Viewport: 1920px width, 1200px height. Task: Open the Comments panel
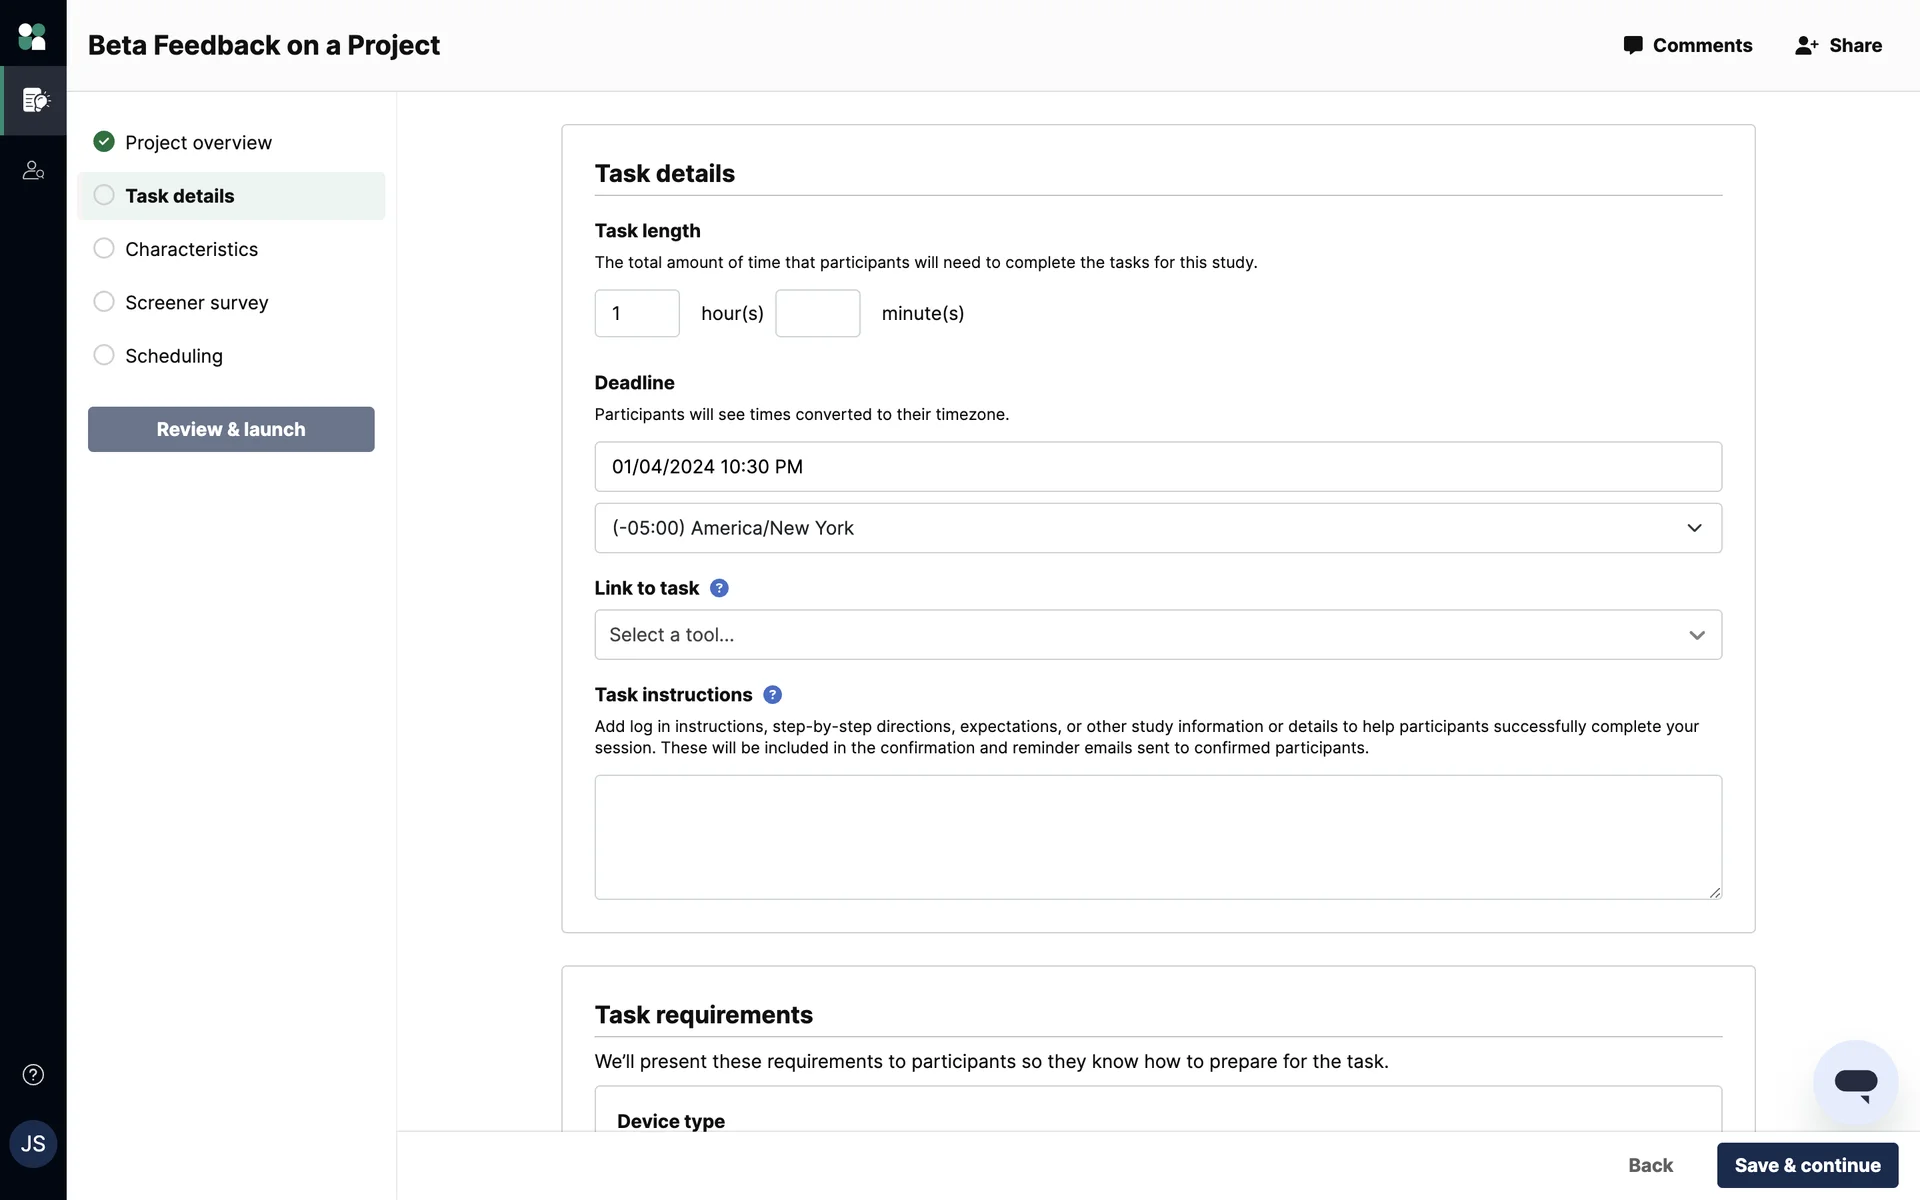(x=1688, y=45)
